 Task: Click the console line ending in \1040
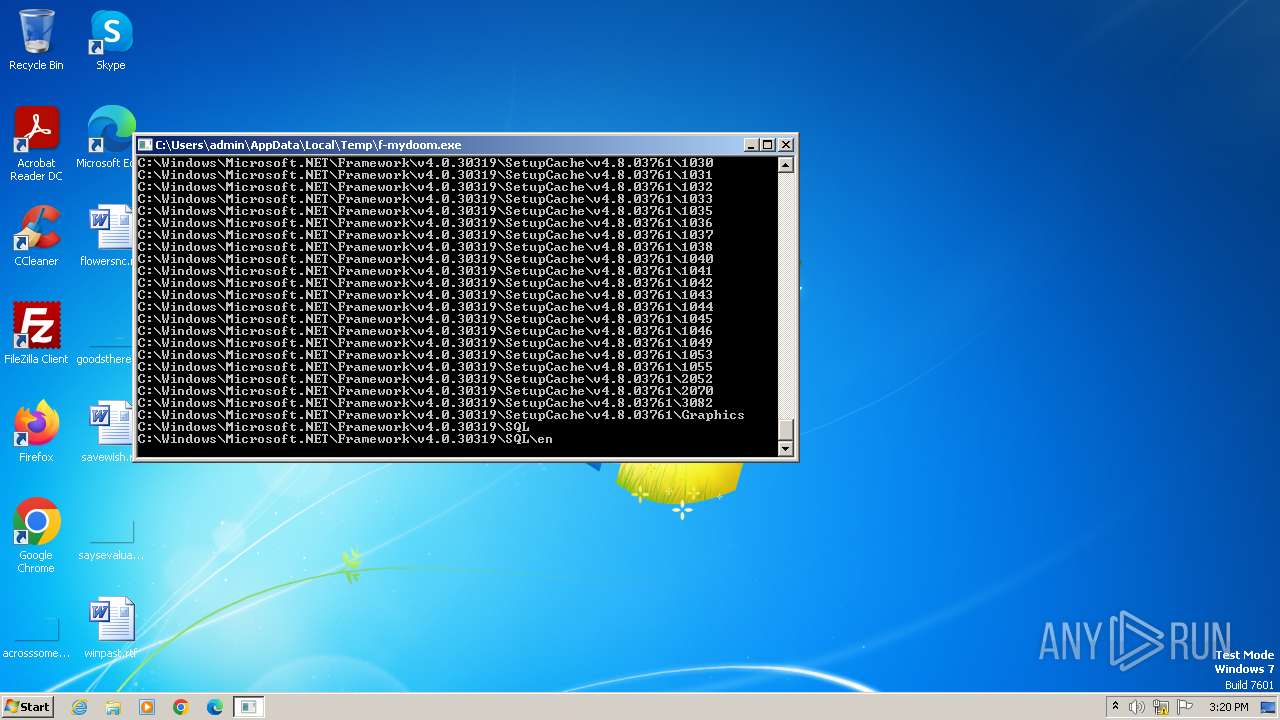pos(425,259)
